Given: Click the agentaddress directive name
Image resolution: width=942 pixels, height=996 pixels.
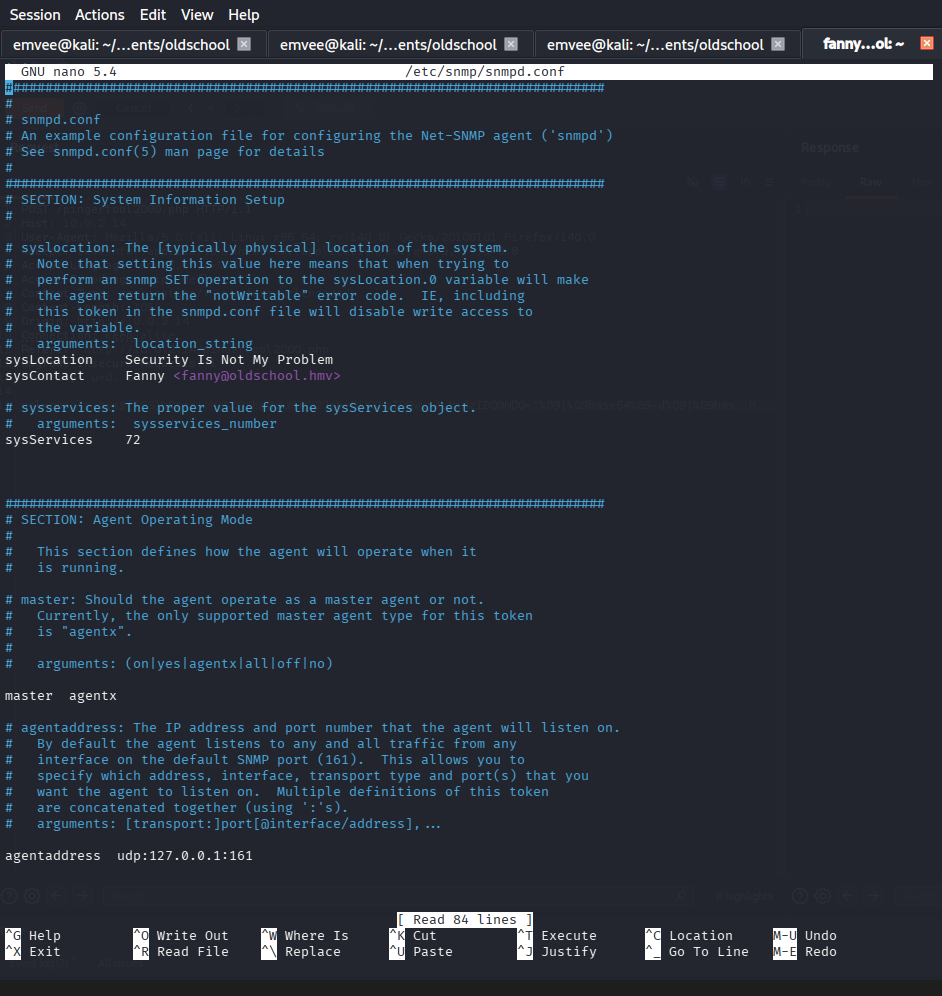Looking at the screenshot, I should 53,856.
